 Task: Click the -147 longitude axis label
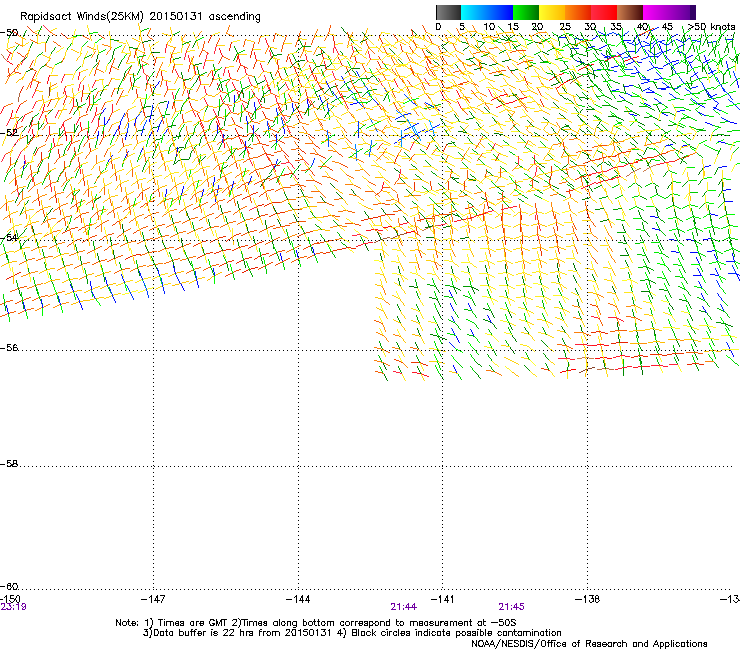(153, 599)
